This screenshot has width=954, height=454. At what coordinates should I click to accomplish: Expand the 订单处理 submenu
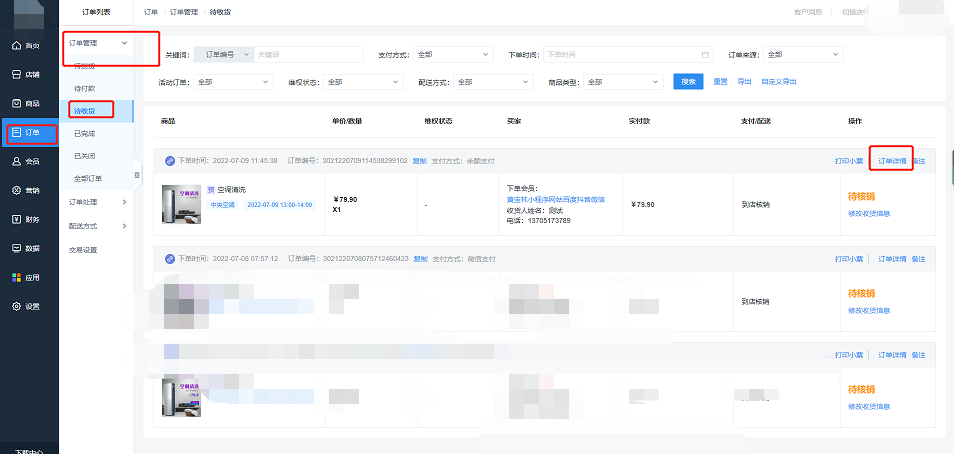click(123, 202)
